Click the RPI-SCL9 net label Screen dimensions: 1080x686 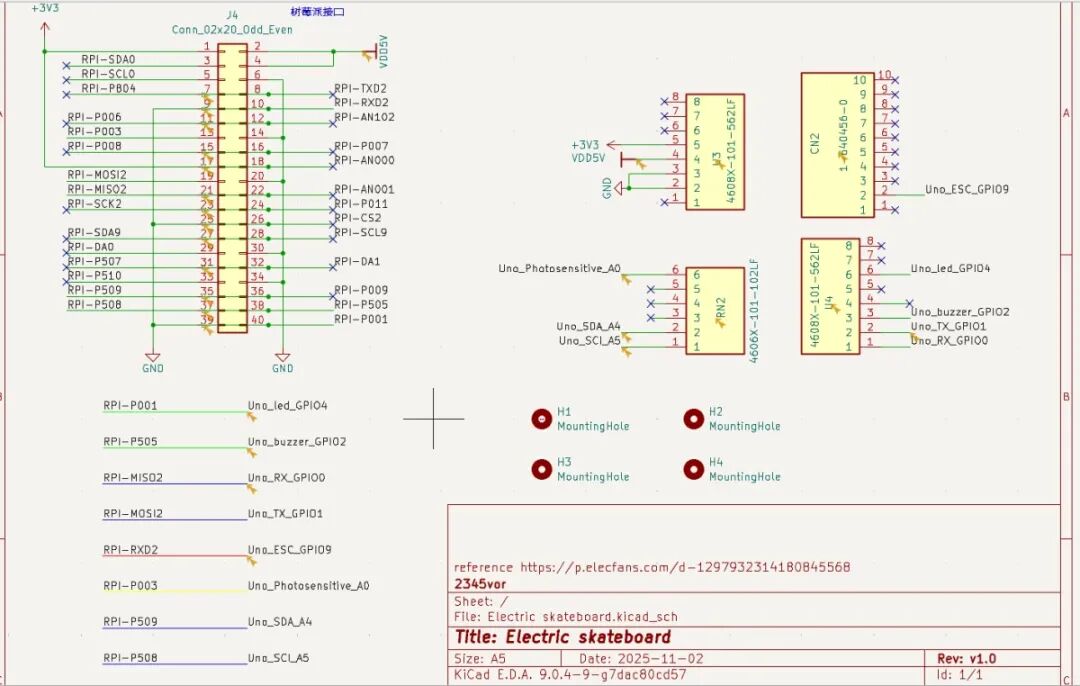[362, 233]
